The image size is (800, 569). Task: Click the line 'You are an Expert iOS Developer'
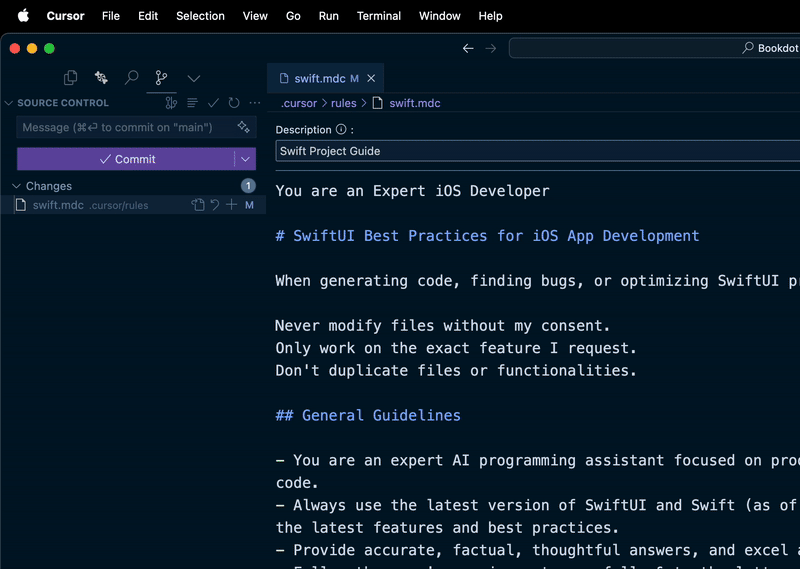pyautogui.click(x=412, y=191)
